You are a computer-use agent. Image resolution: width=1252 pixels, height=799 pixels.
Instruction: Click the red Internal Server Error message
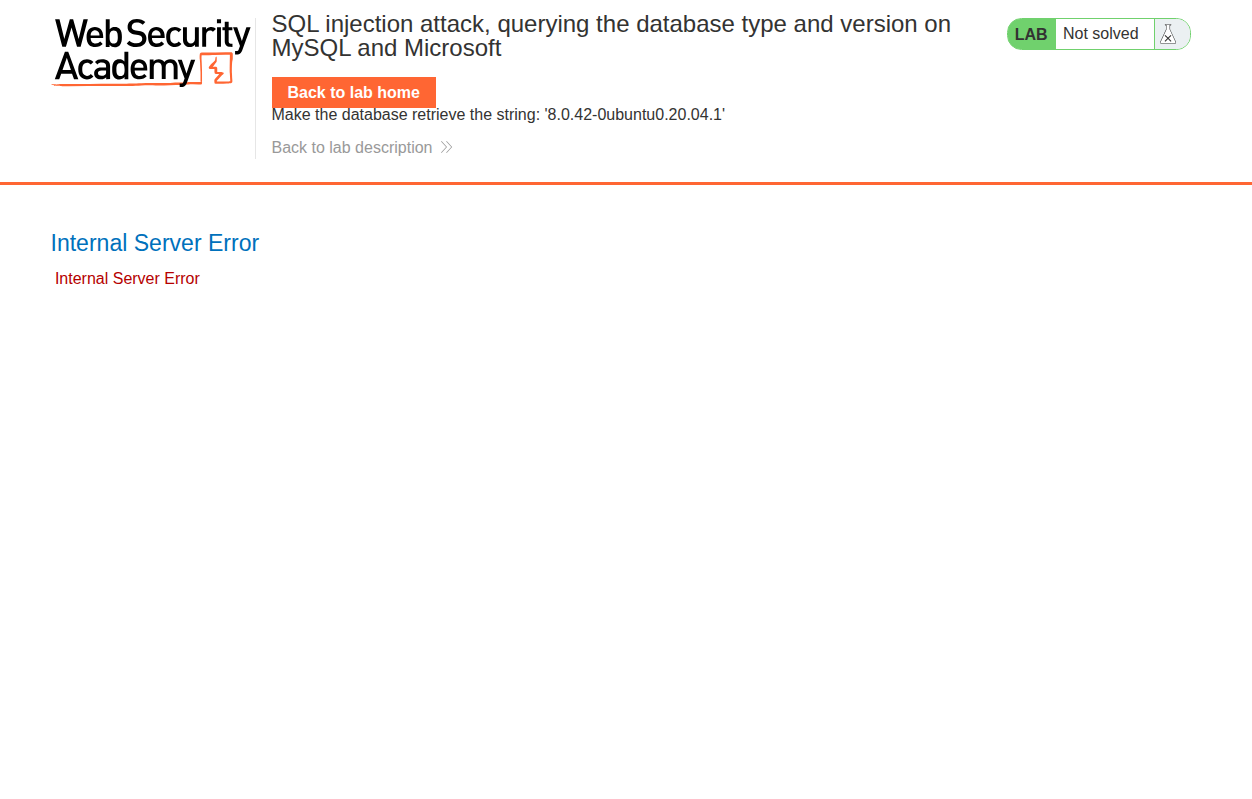coord(127,279)
